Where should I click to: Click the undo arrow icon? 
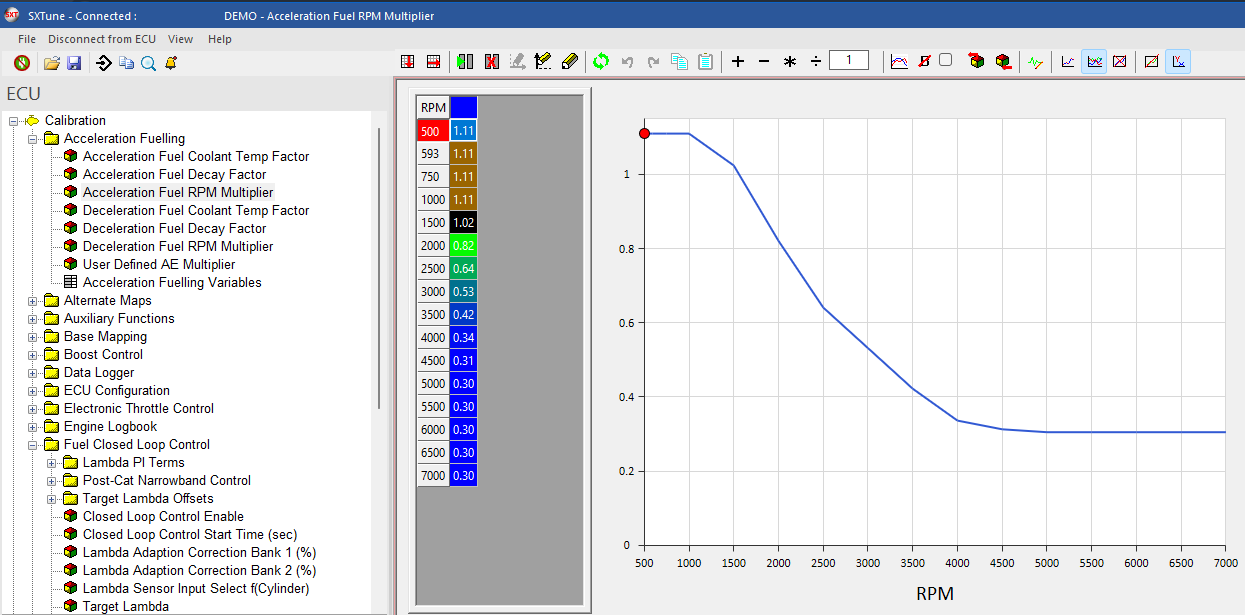click(627, 61)
